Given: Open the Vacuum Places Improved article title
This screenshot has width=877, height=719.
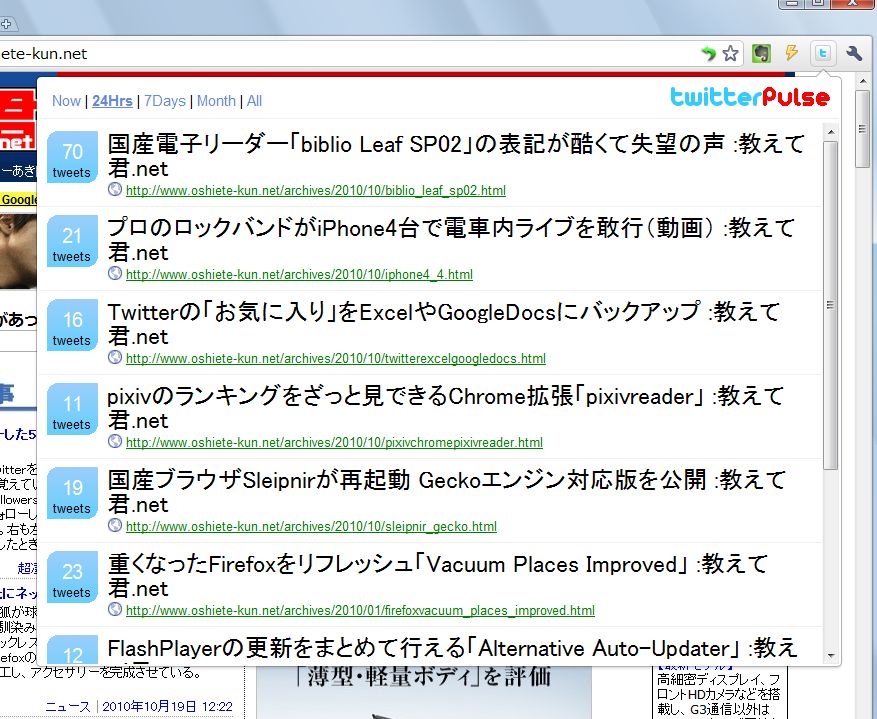Looking at the screenshot, I should click(x=437, y=576).
